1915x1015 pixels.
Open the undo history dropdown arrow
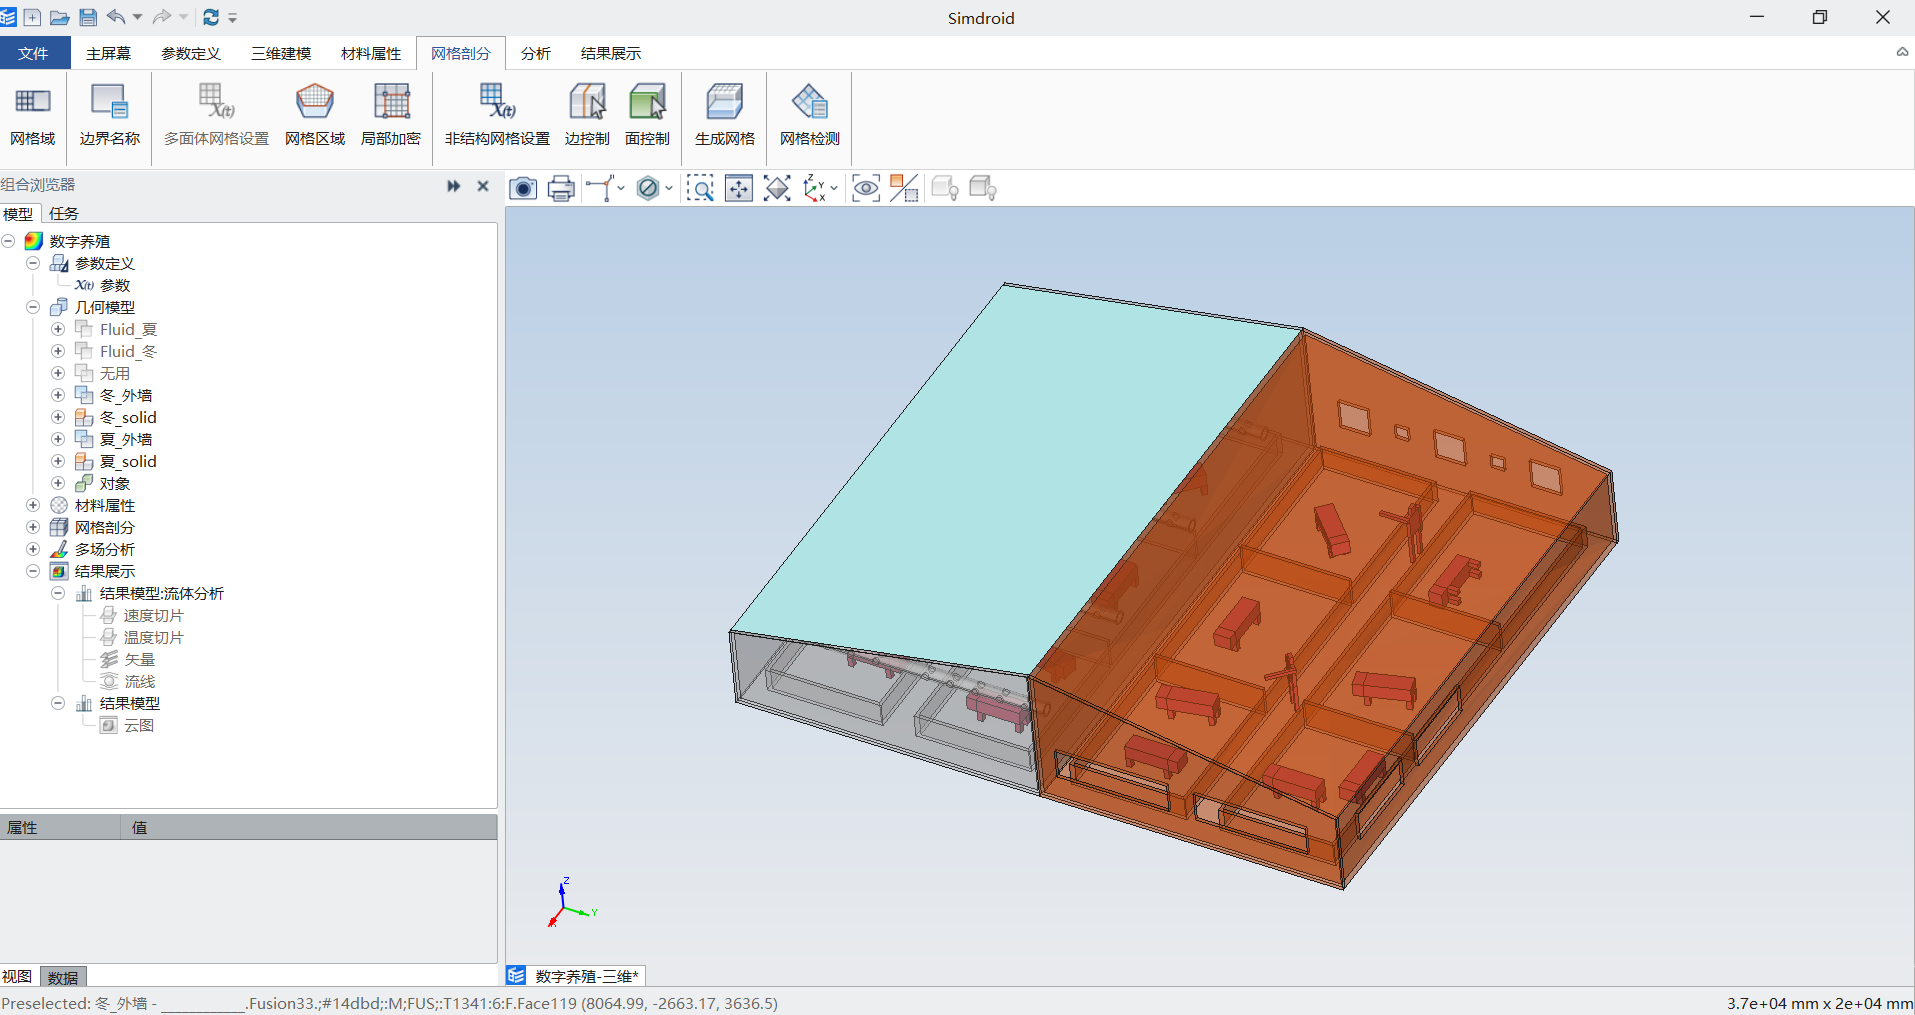coord(138,17)
